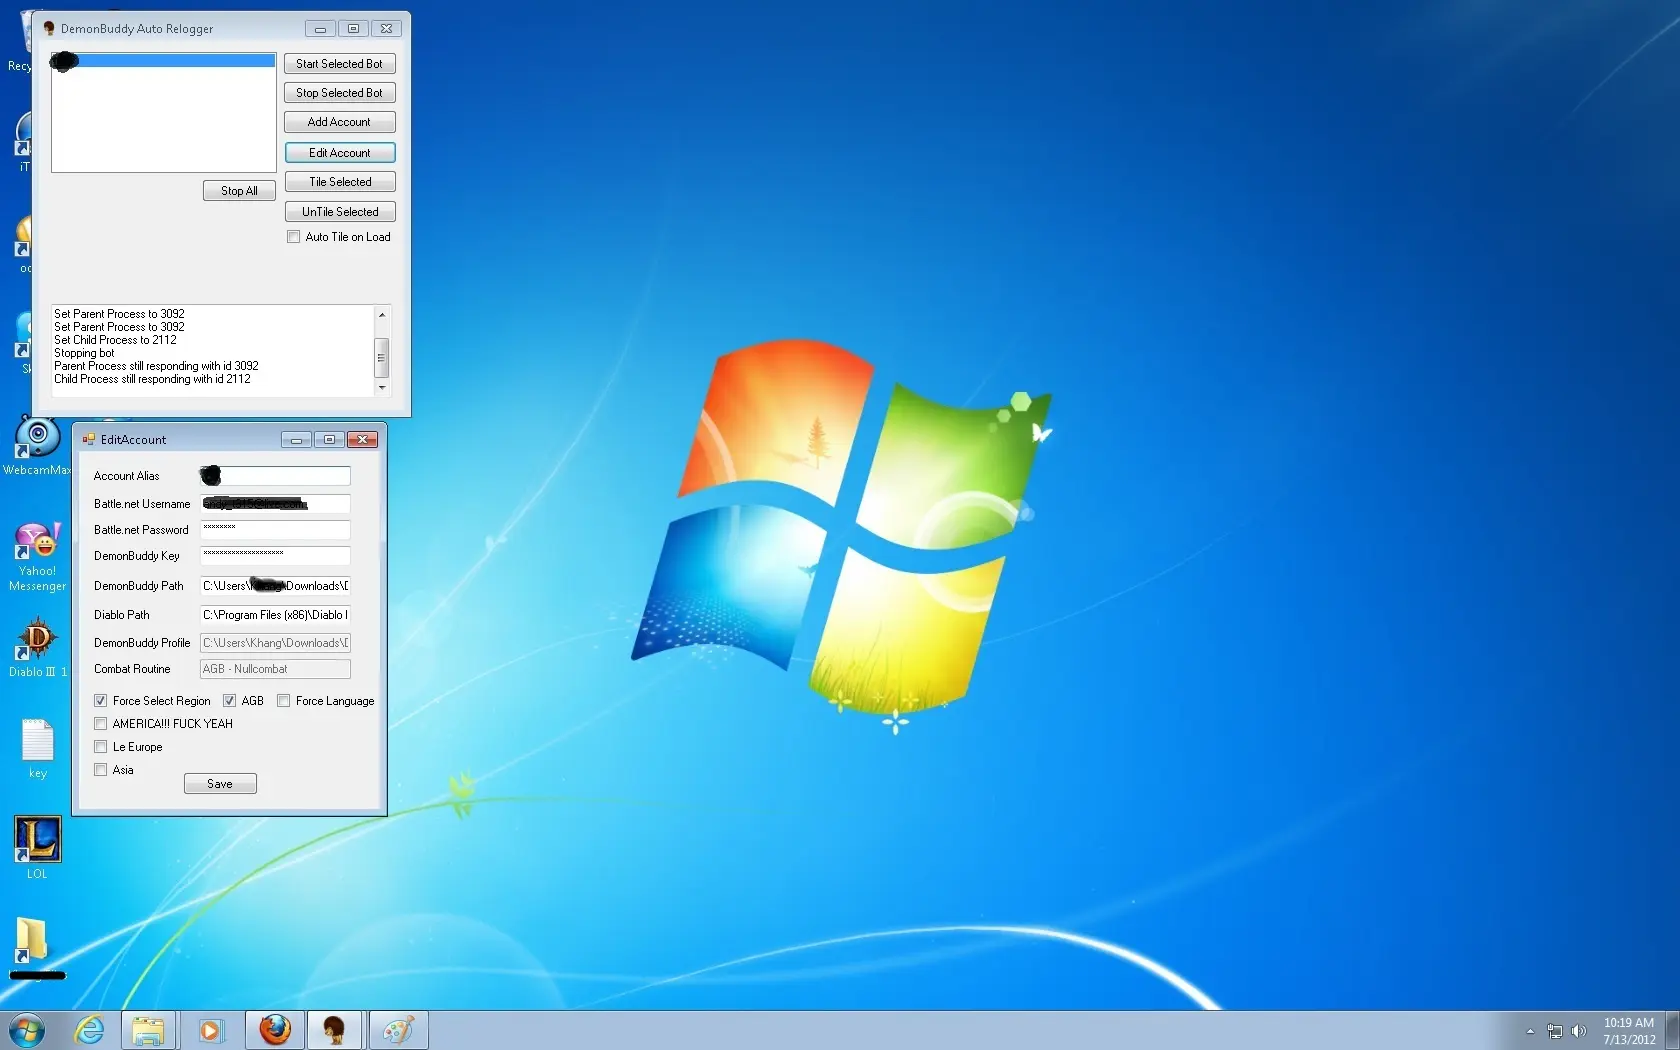
Task: Click the log scrollbar thumb
Action: (x=382, y=357)
